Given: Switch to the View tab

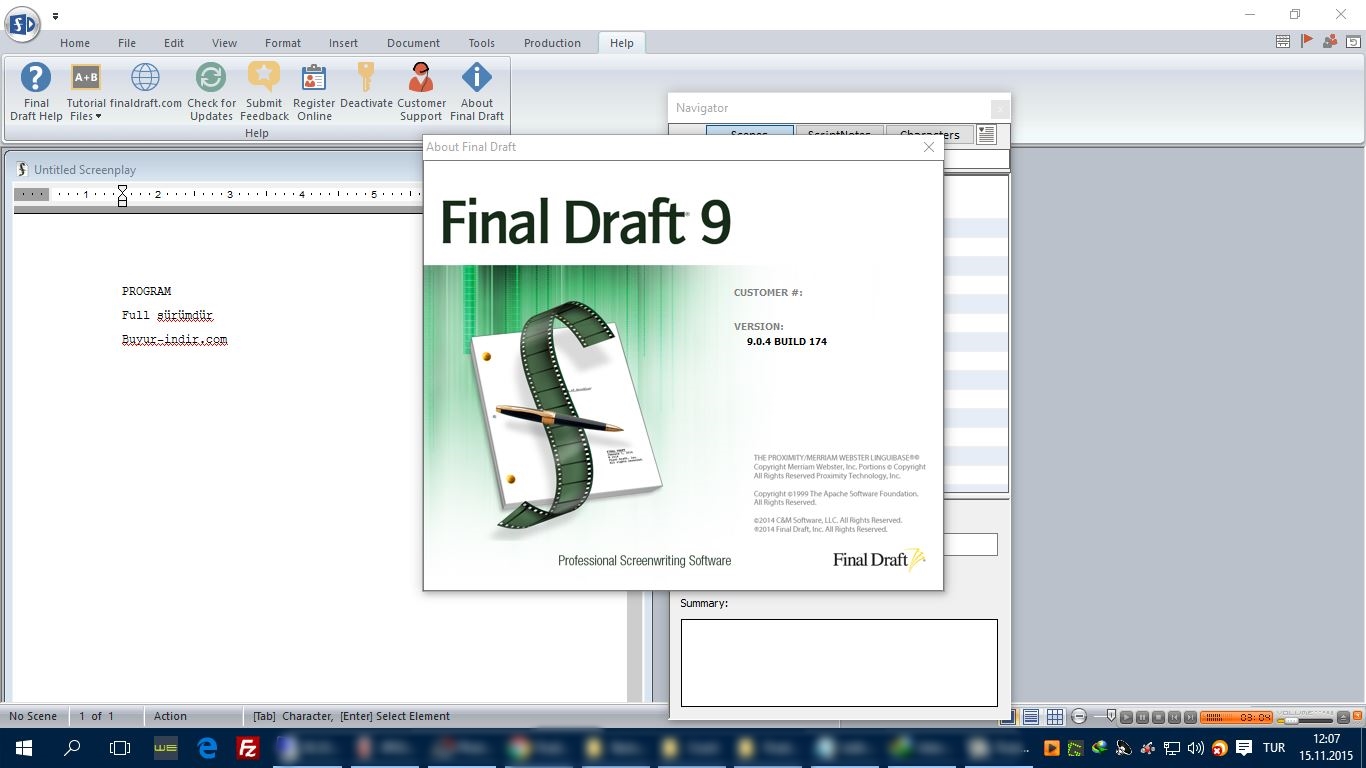Looking at the screenshot, I should point(225,43).
